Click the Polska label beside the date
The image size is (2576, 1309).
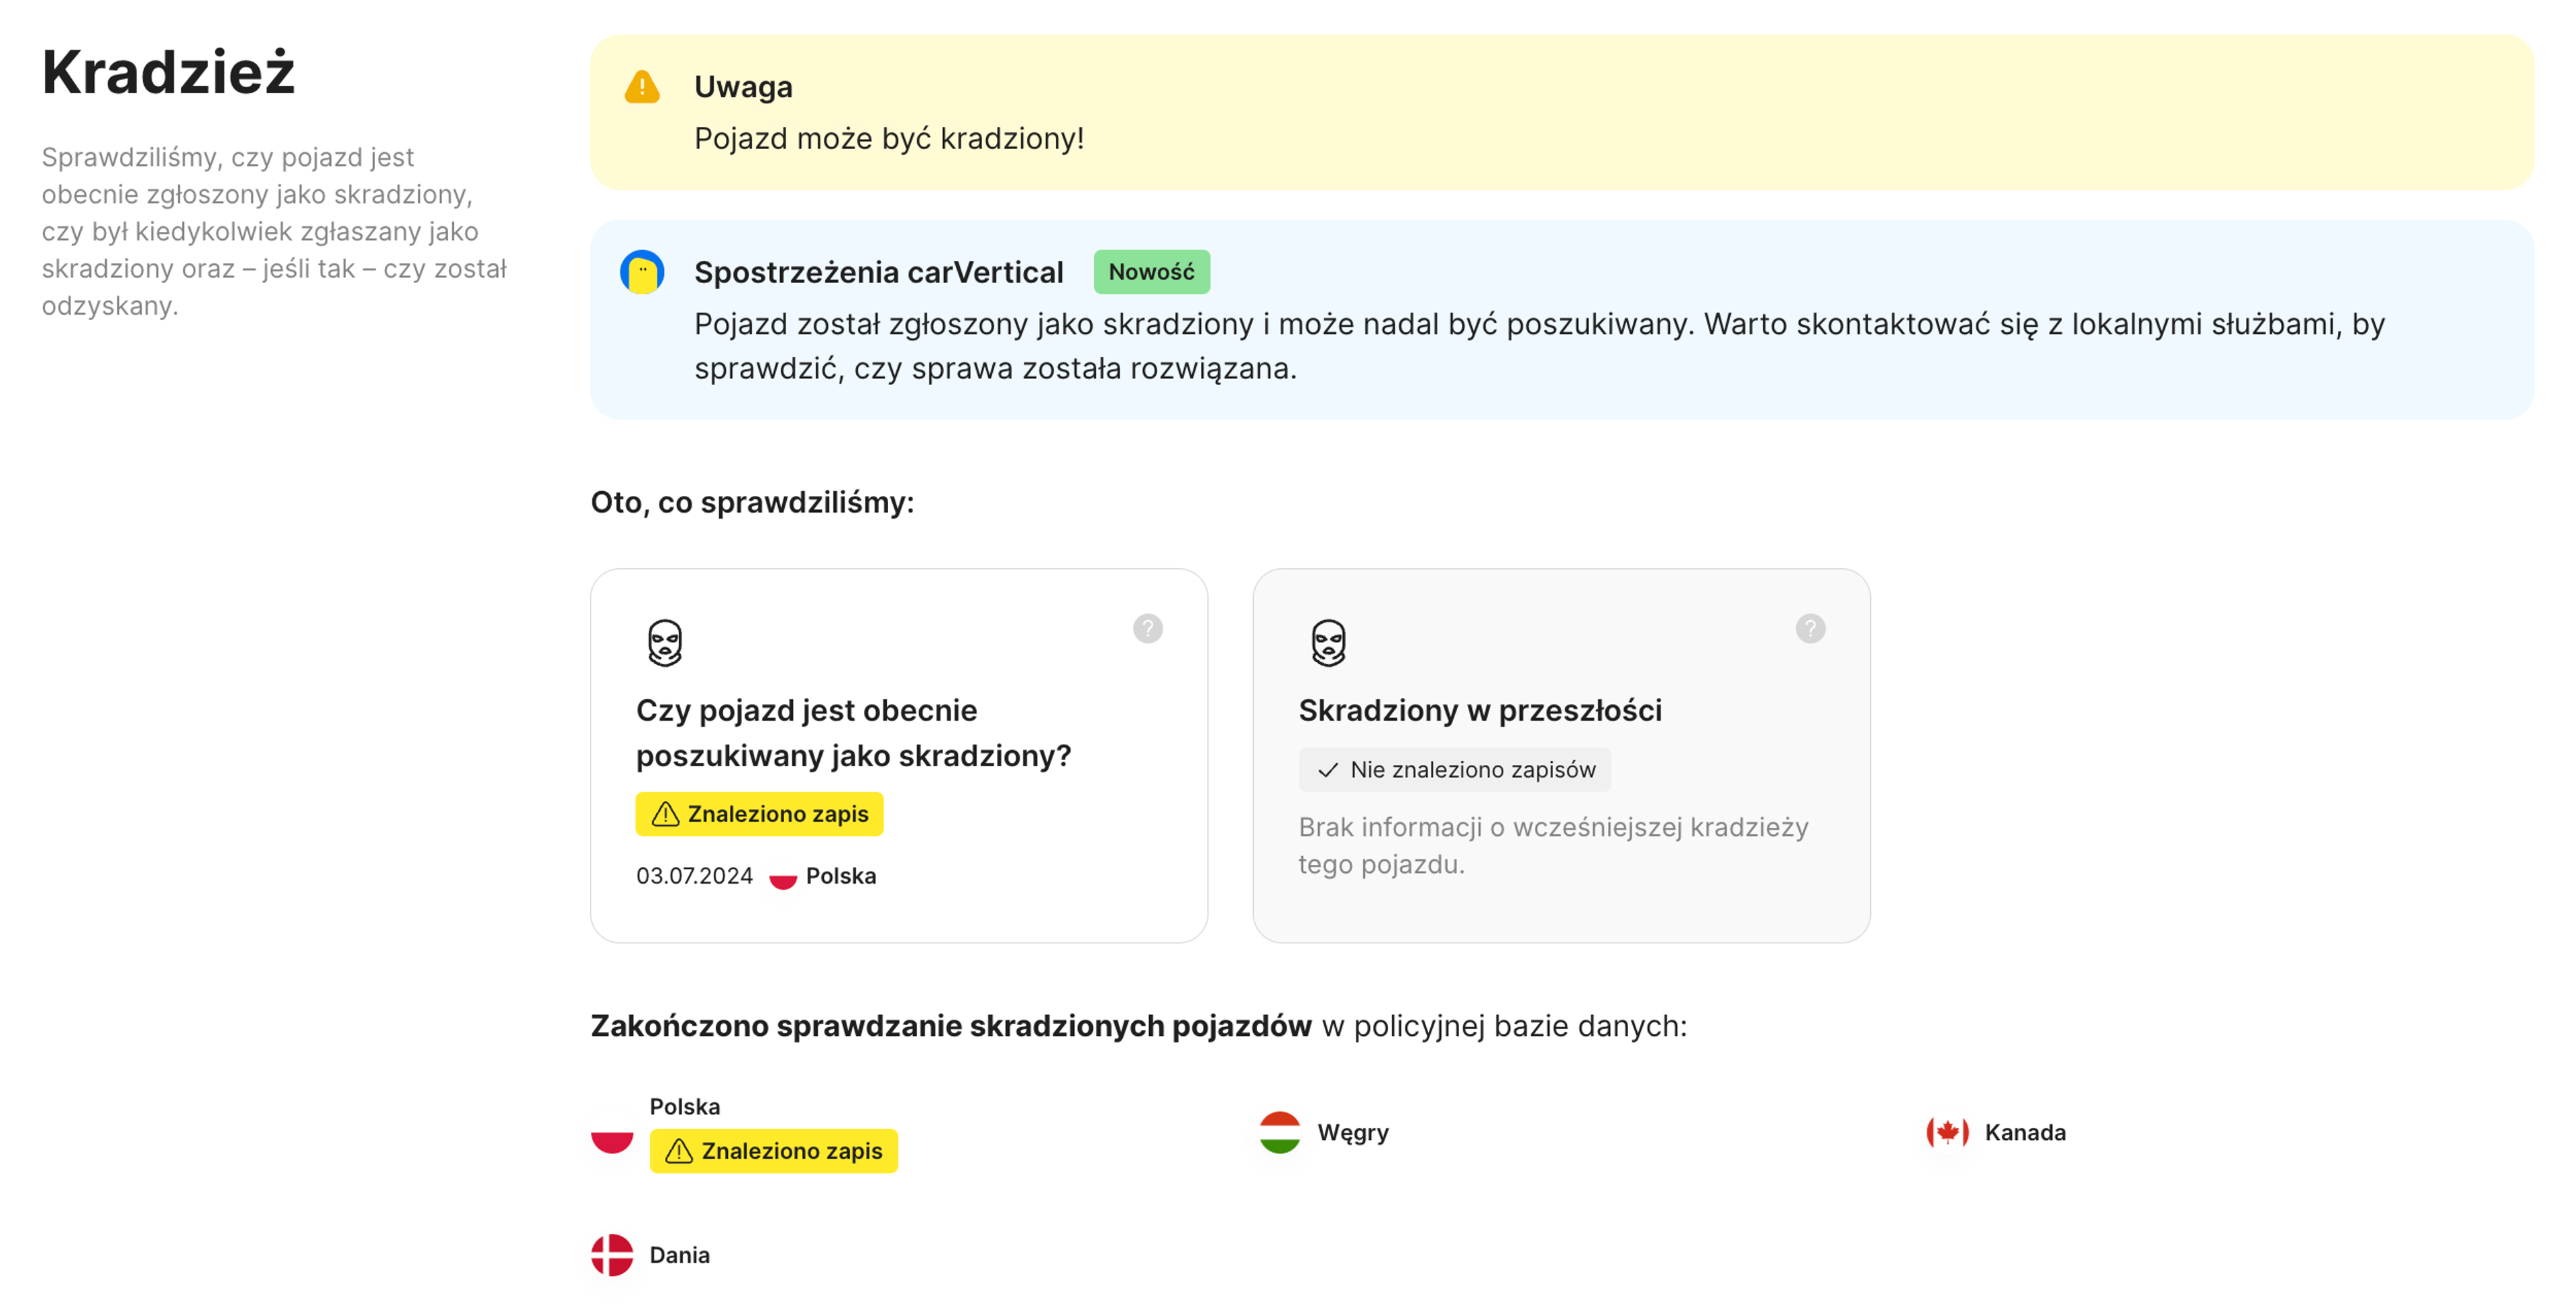pos(841,876)
